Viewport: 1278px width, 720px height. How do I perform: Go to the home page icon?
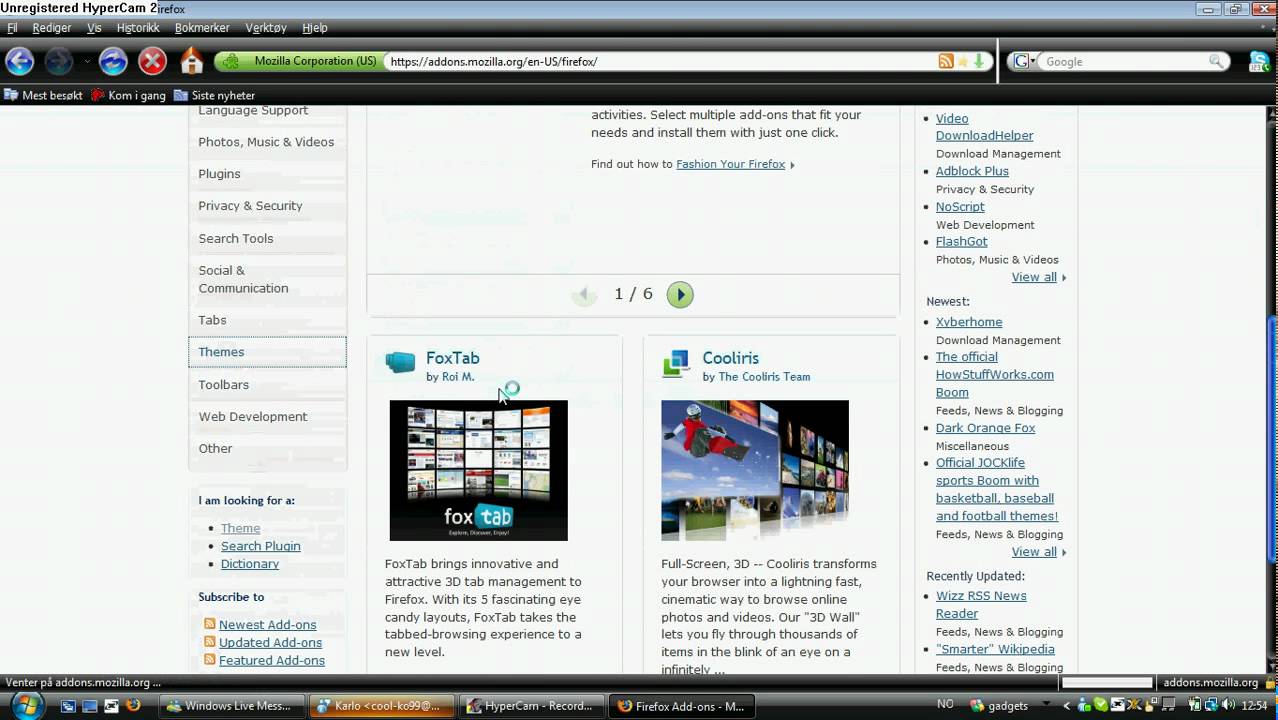click(x=192, y=61)
